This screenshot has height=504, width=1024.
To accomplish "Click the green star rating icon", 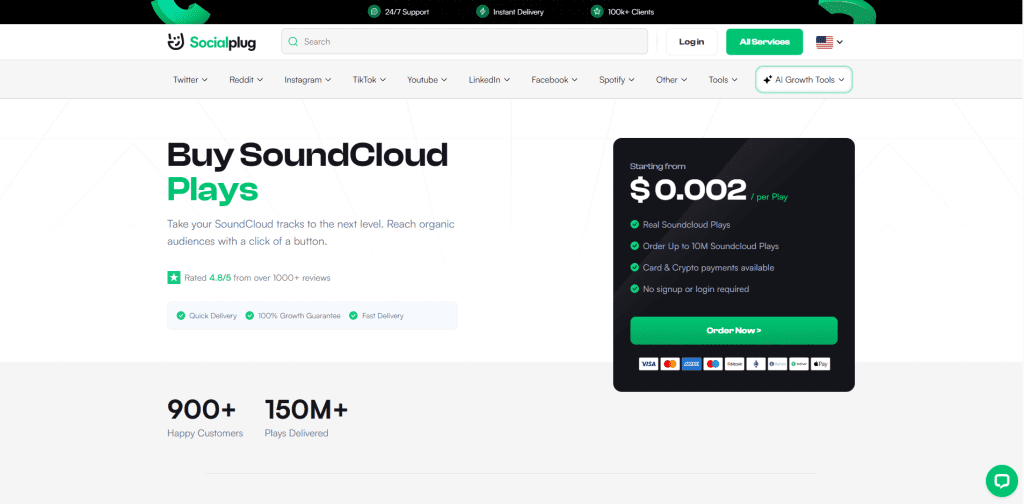I will point(174,277).
